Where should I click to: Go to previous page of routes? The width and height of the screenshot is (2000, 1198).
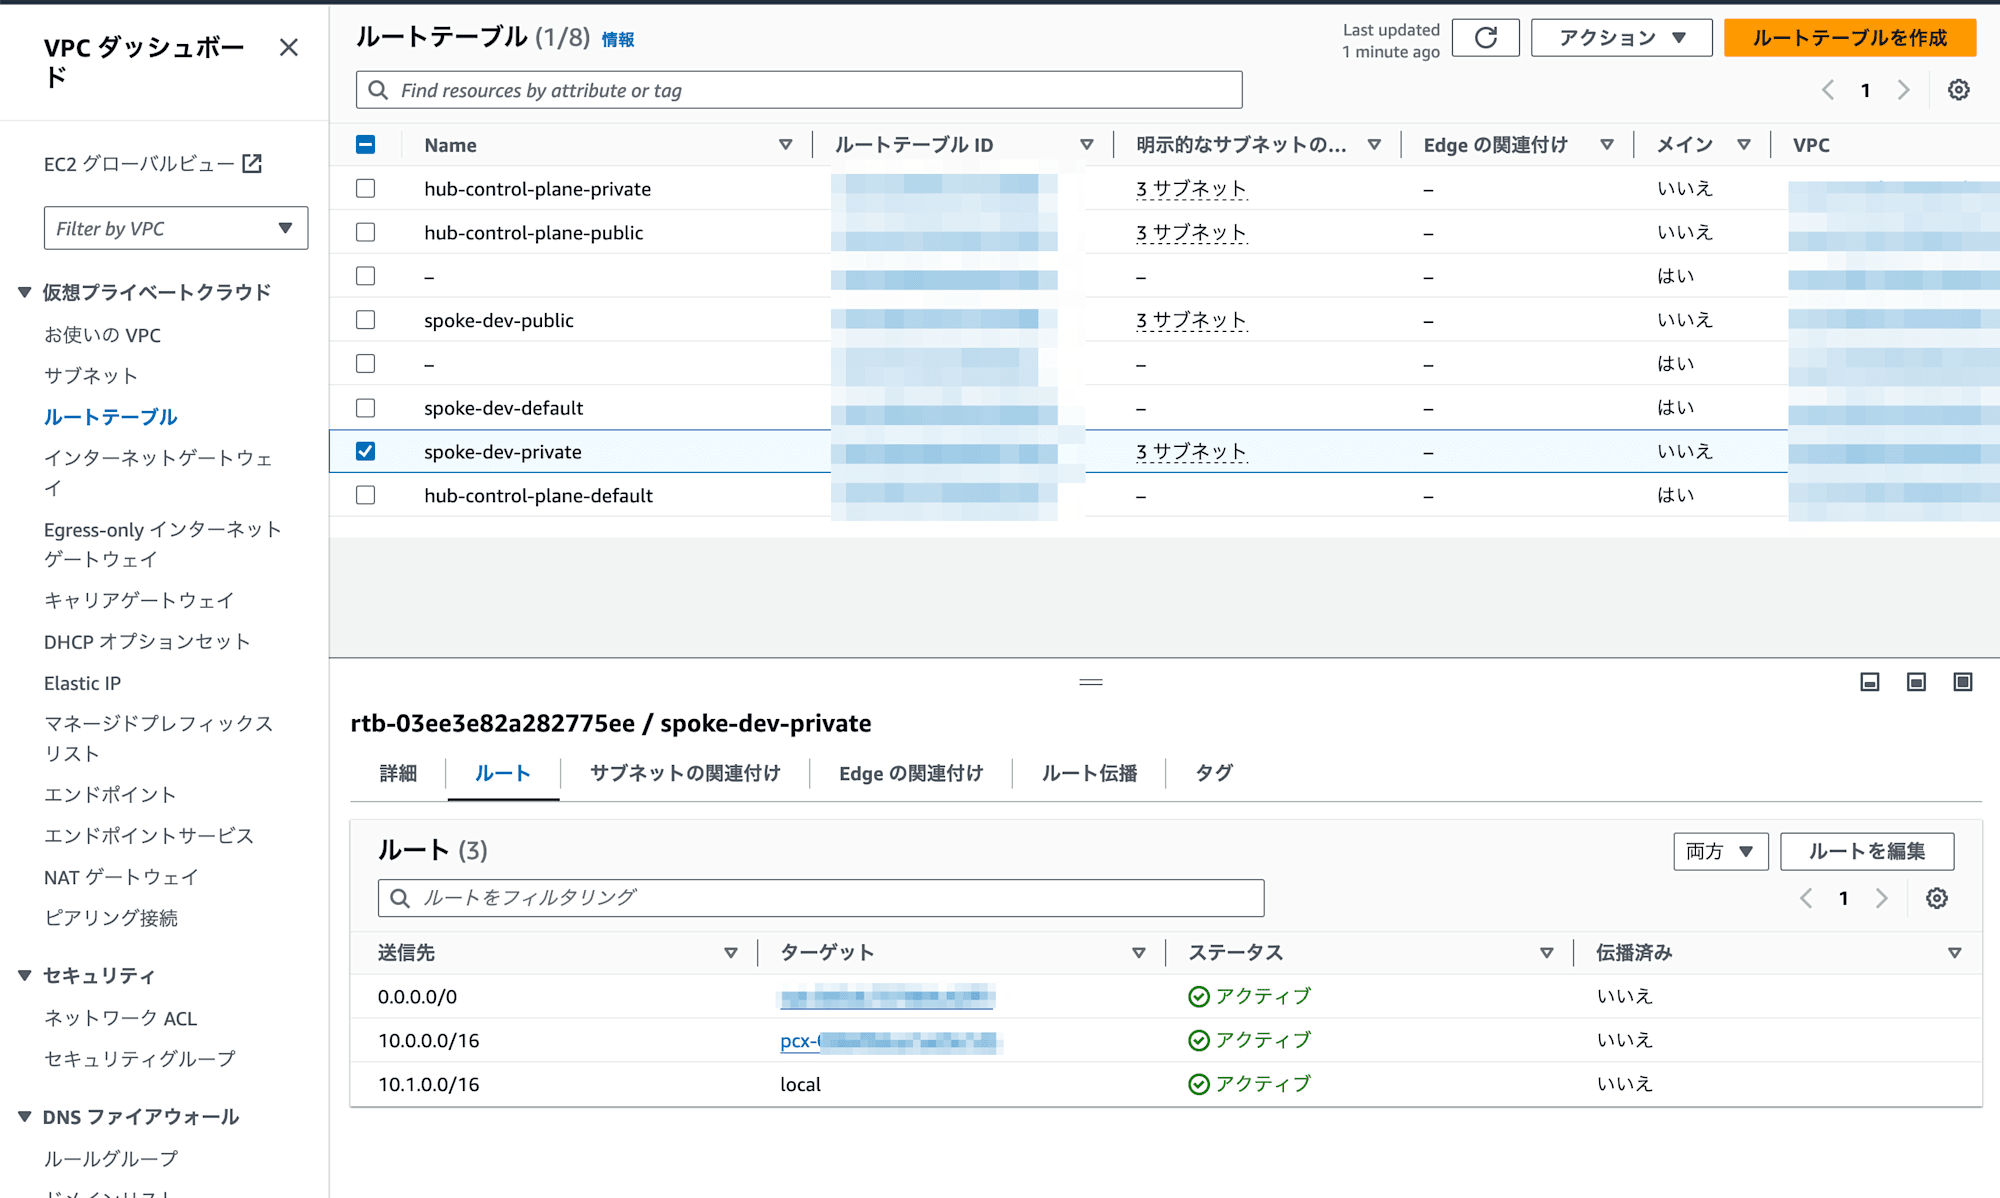tap(1806, 898)
